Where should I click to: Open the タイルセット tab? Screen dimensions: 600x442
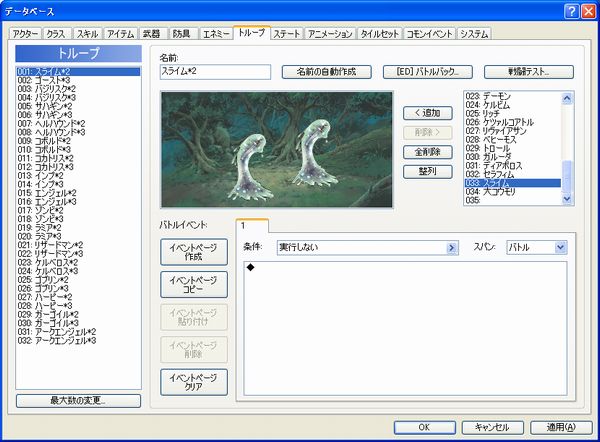tap(380, 34)
